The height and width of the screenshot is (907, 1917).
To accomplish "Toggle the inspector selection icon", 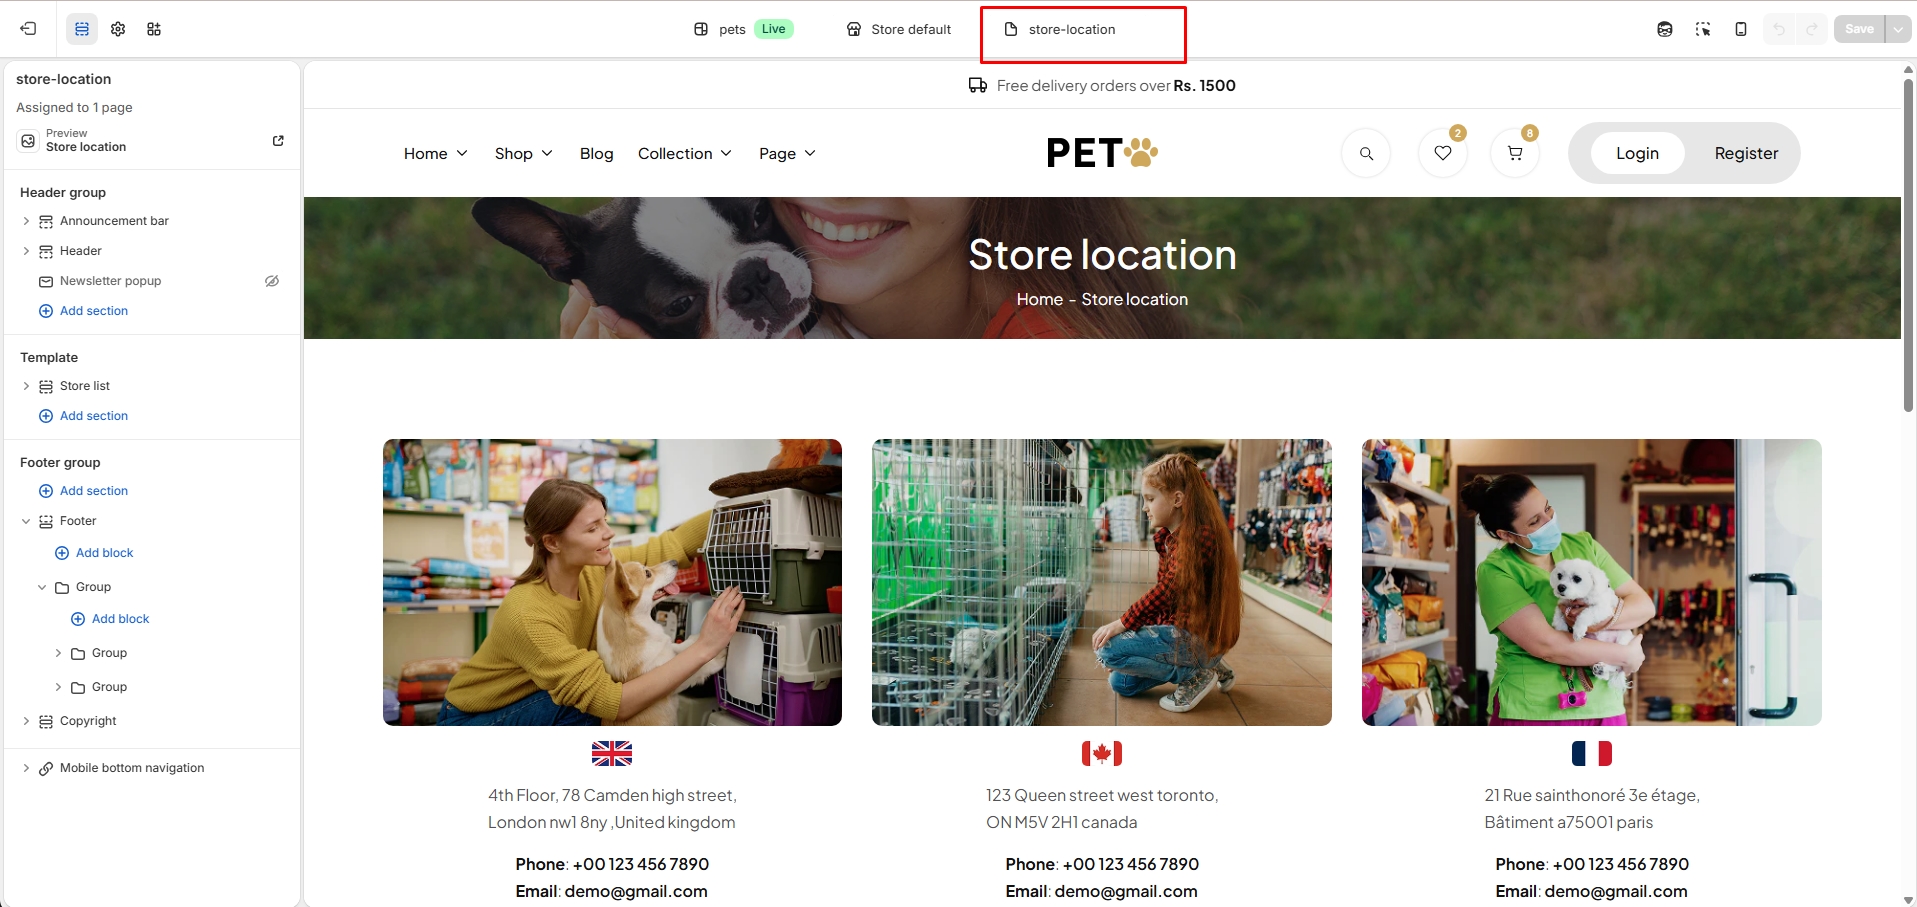I will pyautogui.click(x=1703, y=29).
